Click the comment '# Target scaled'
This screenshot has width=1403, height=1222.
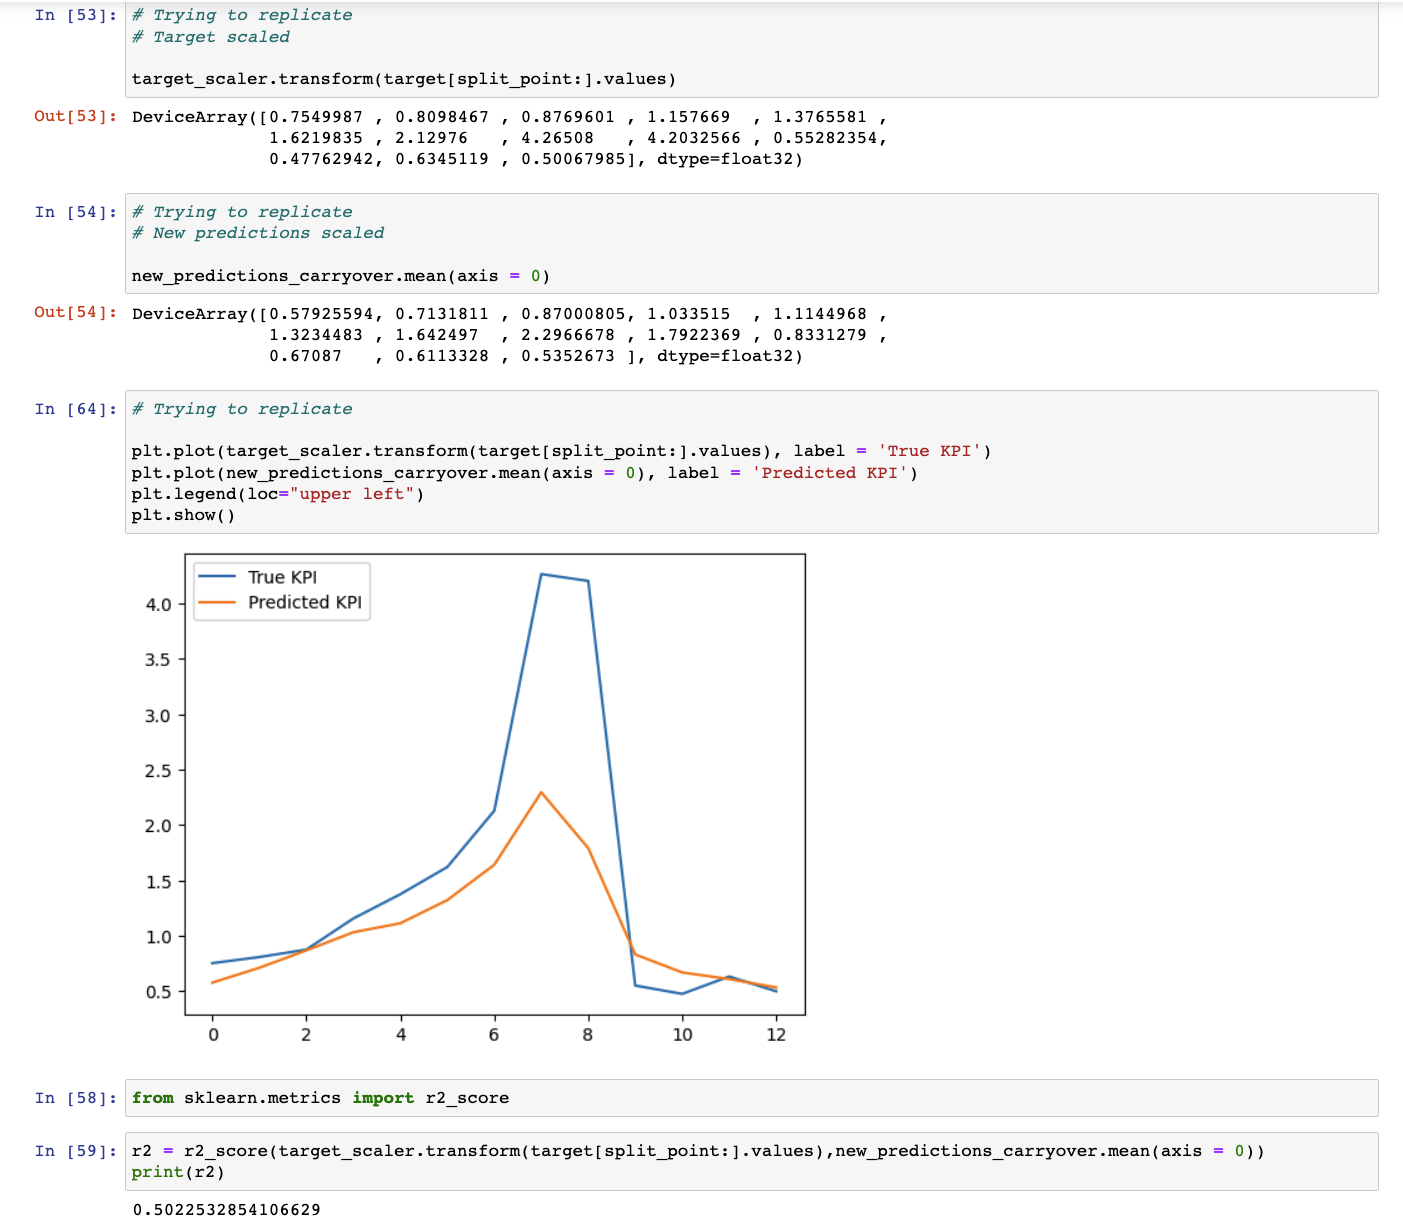coord(211,37)
